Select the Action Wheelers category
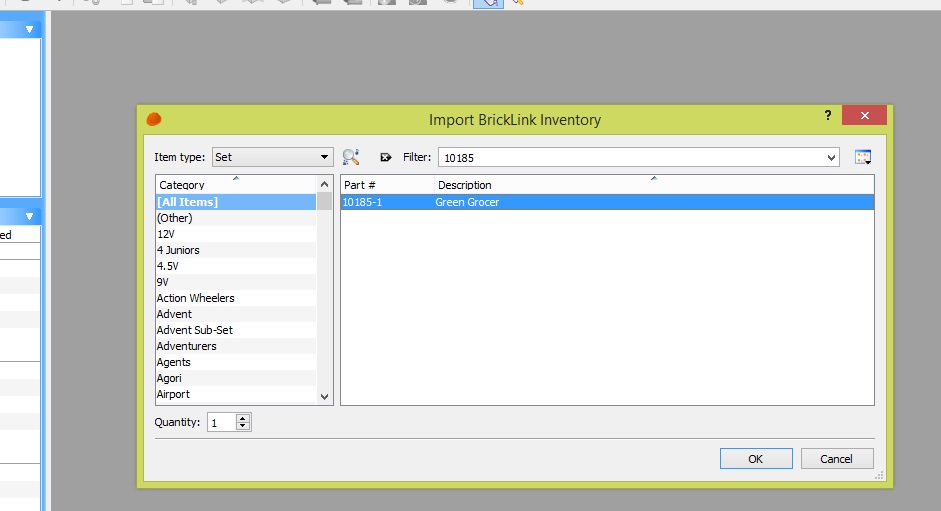 236,298
